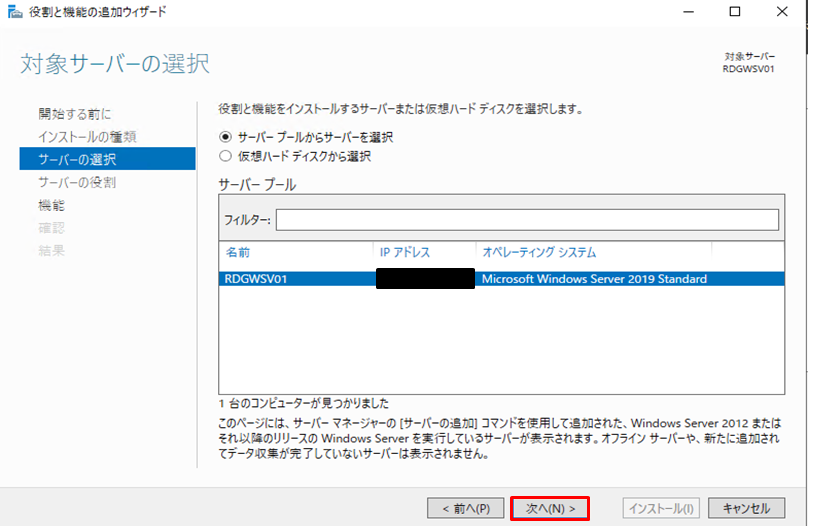Minimize the wizard window

(x=690, y=12)
